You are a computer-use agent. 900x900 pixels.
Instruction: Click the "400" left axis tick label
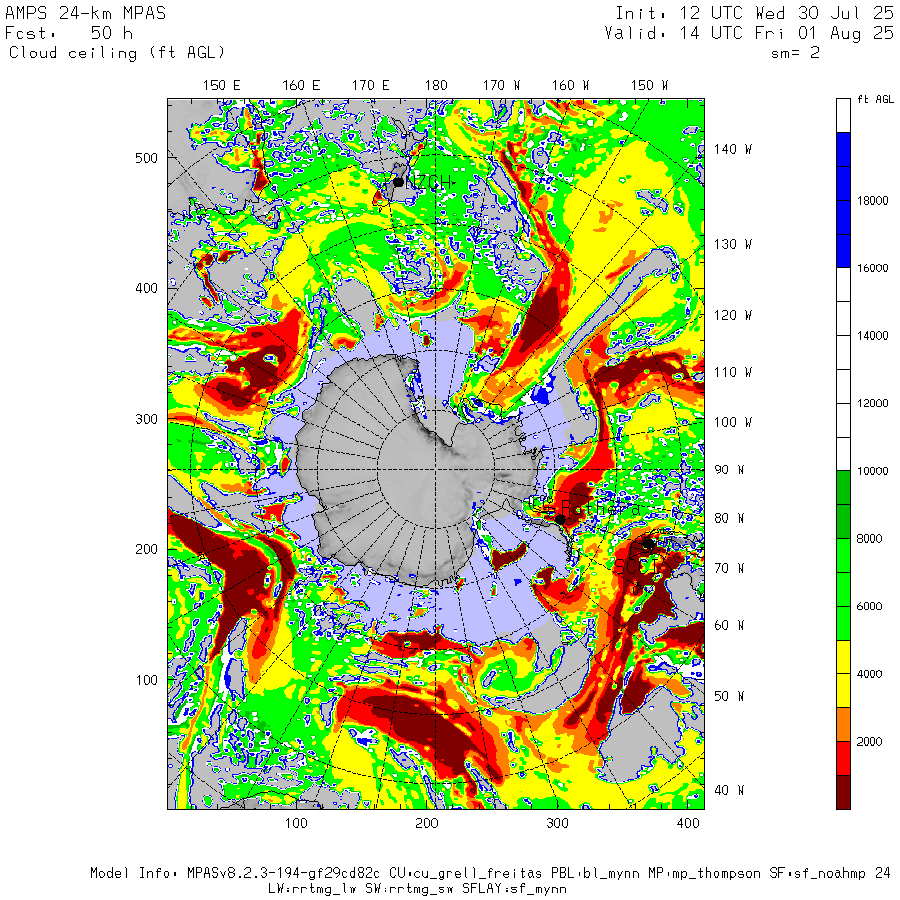point(146,288)
